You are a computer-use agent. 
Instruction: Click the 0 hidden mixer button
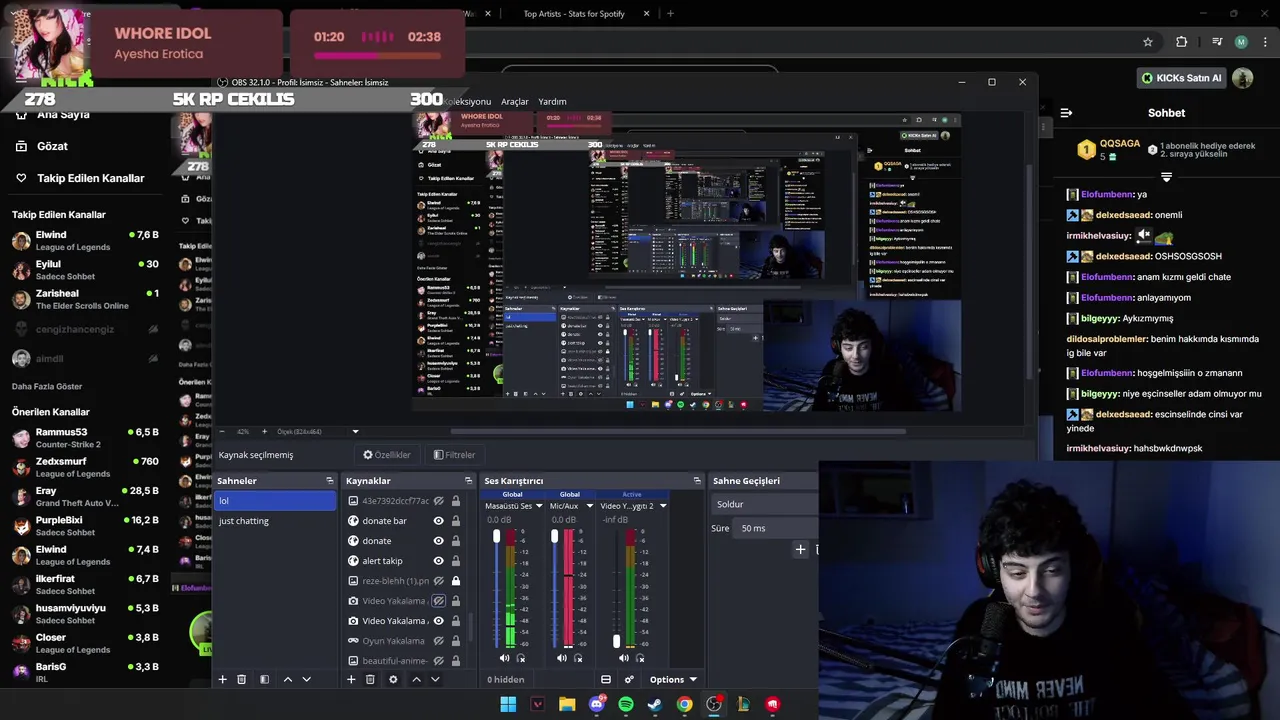[506, 680]
